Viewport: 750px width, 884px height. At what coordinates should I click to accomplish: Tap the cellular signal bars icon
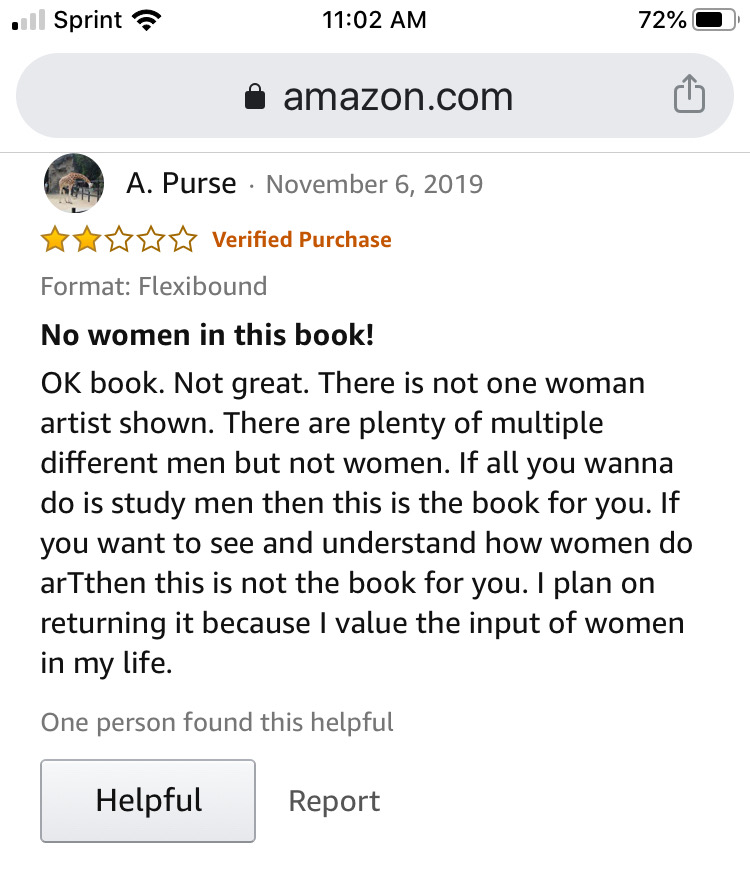point(28,20)
